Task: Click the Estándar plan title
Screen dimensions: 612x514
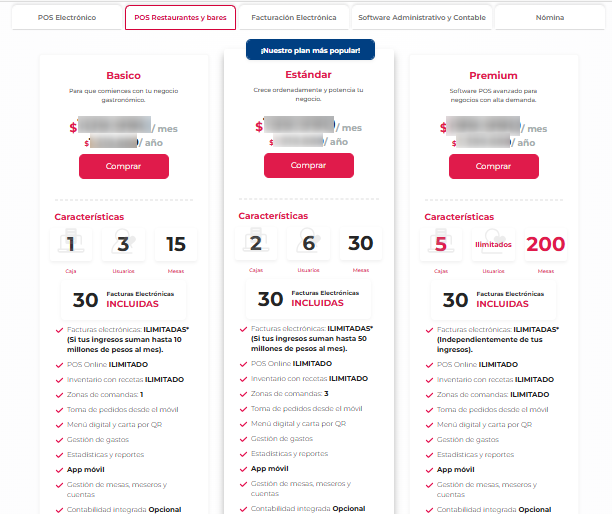Action: point(308,75)
